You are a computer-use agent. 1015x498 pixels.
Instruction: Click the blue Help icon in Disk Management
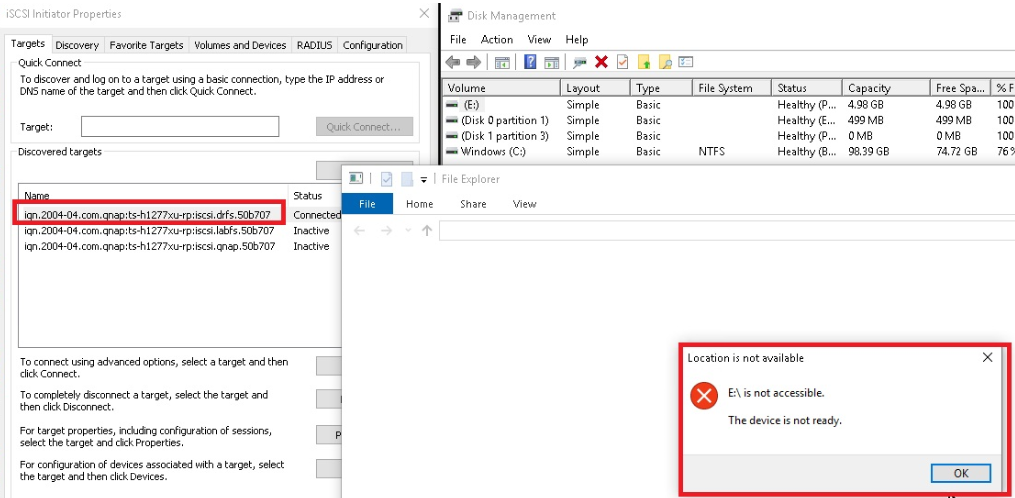(529, 62)
